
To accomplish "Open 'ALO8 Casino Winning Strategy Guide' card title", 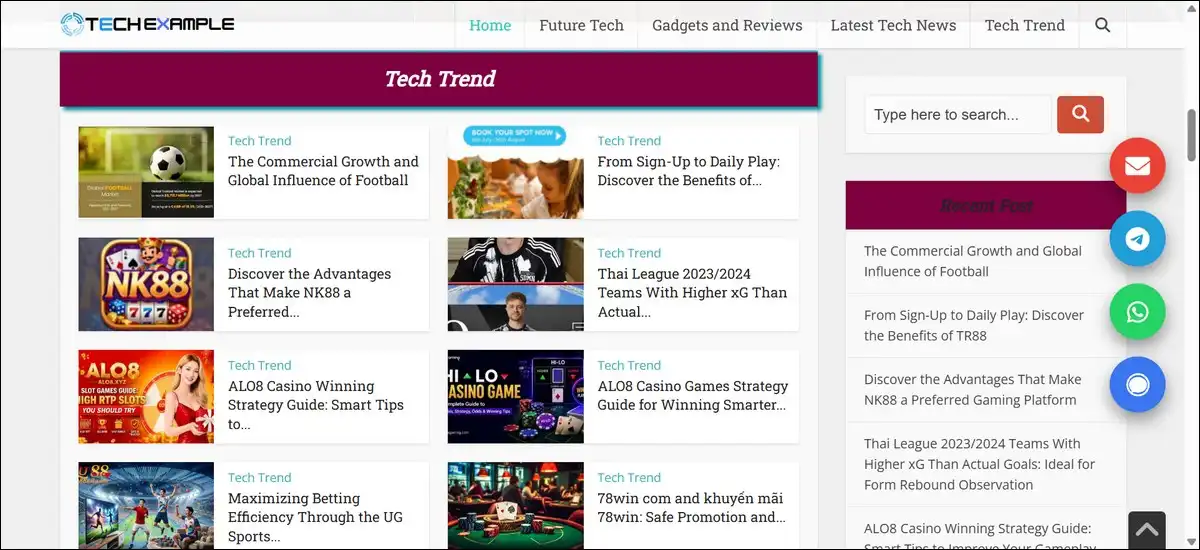I will point(316,405).
